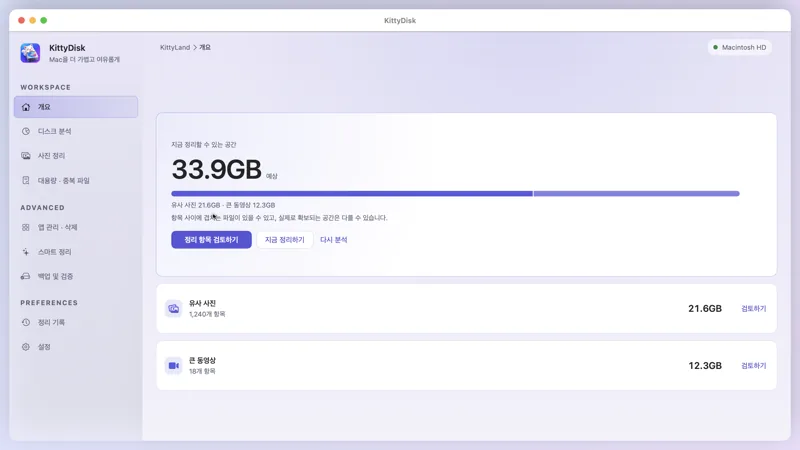This screenshot has width=800, height=450.
Task: Click 검토하기 for 큰 동영상
Action: click(x=754, y=366)
